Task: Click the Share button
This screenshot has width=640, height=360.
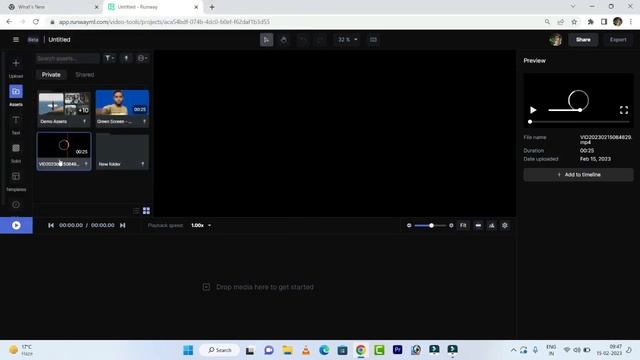Action: coord(583,40)
